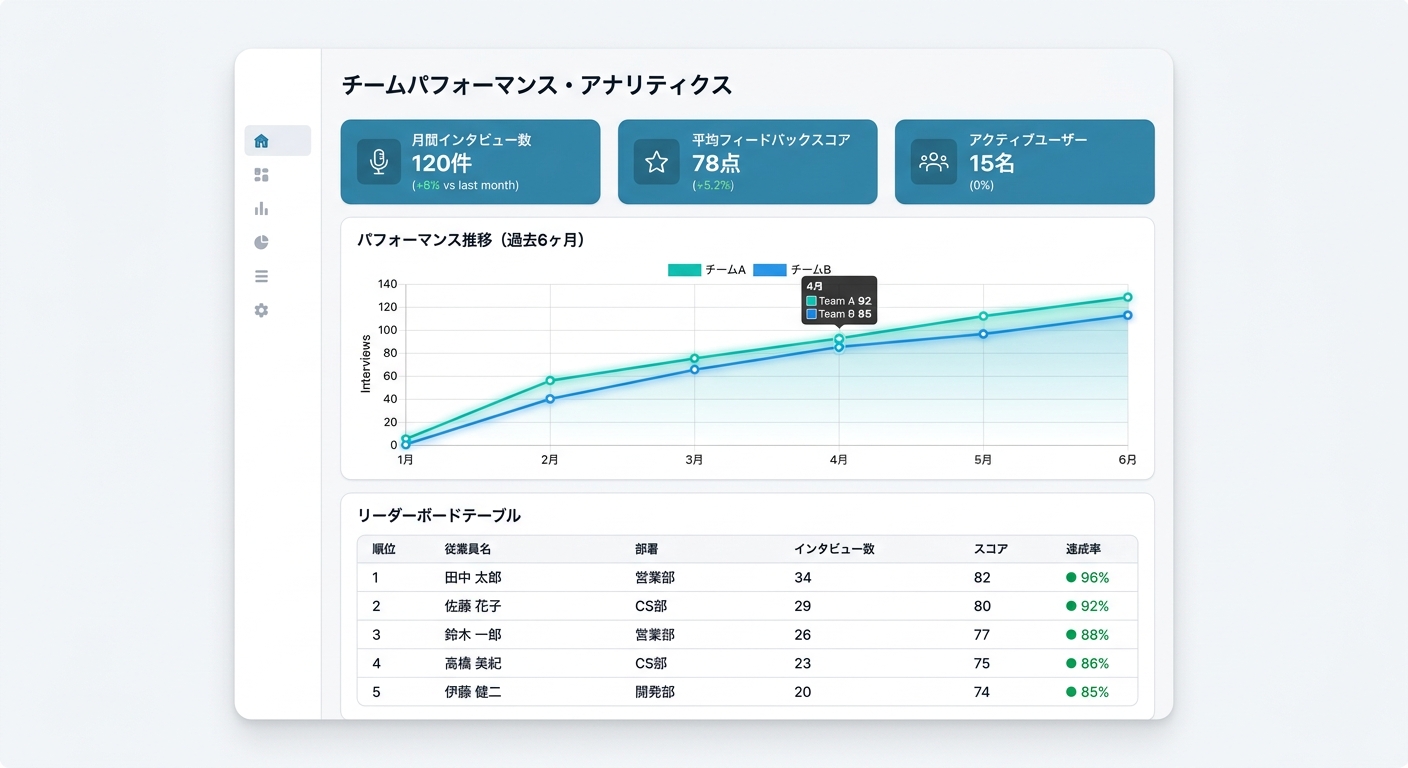
Task: Select the リーダーボードテーブル section title
Action: pos(441,515)
